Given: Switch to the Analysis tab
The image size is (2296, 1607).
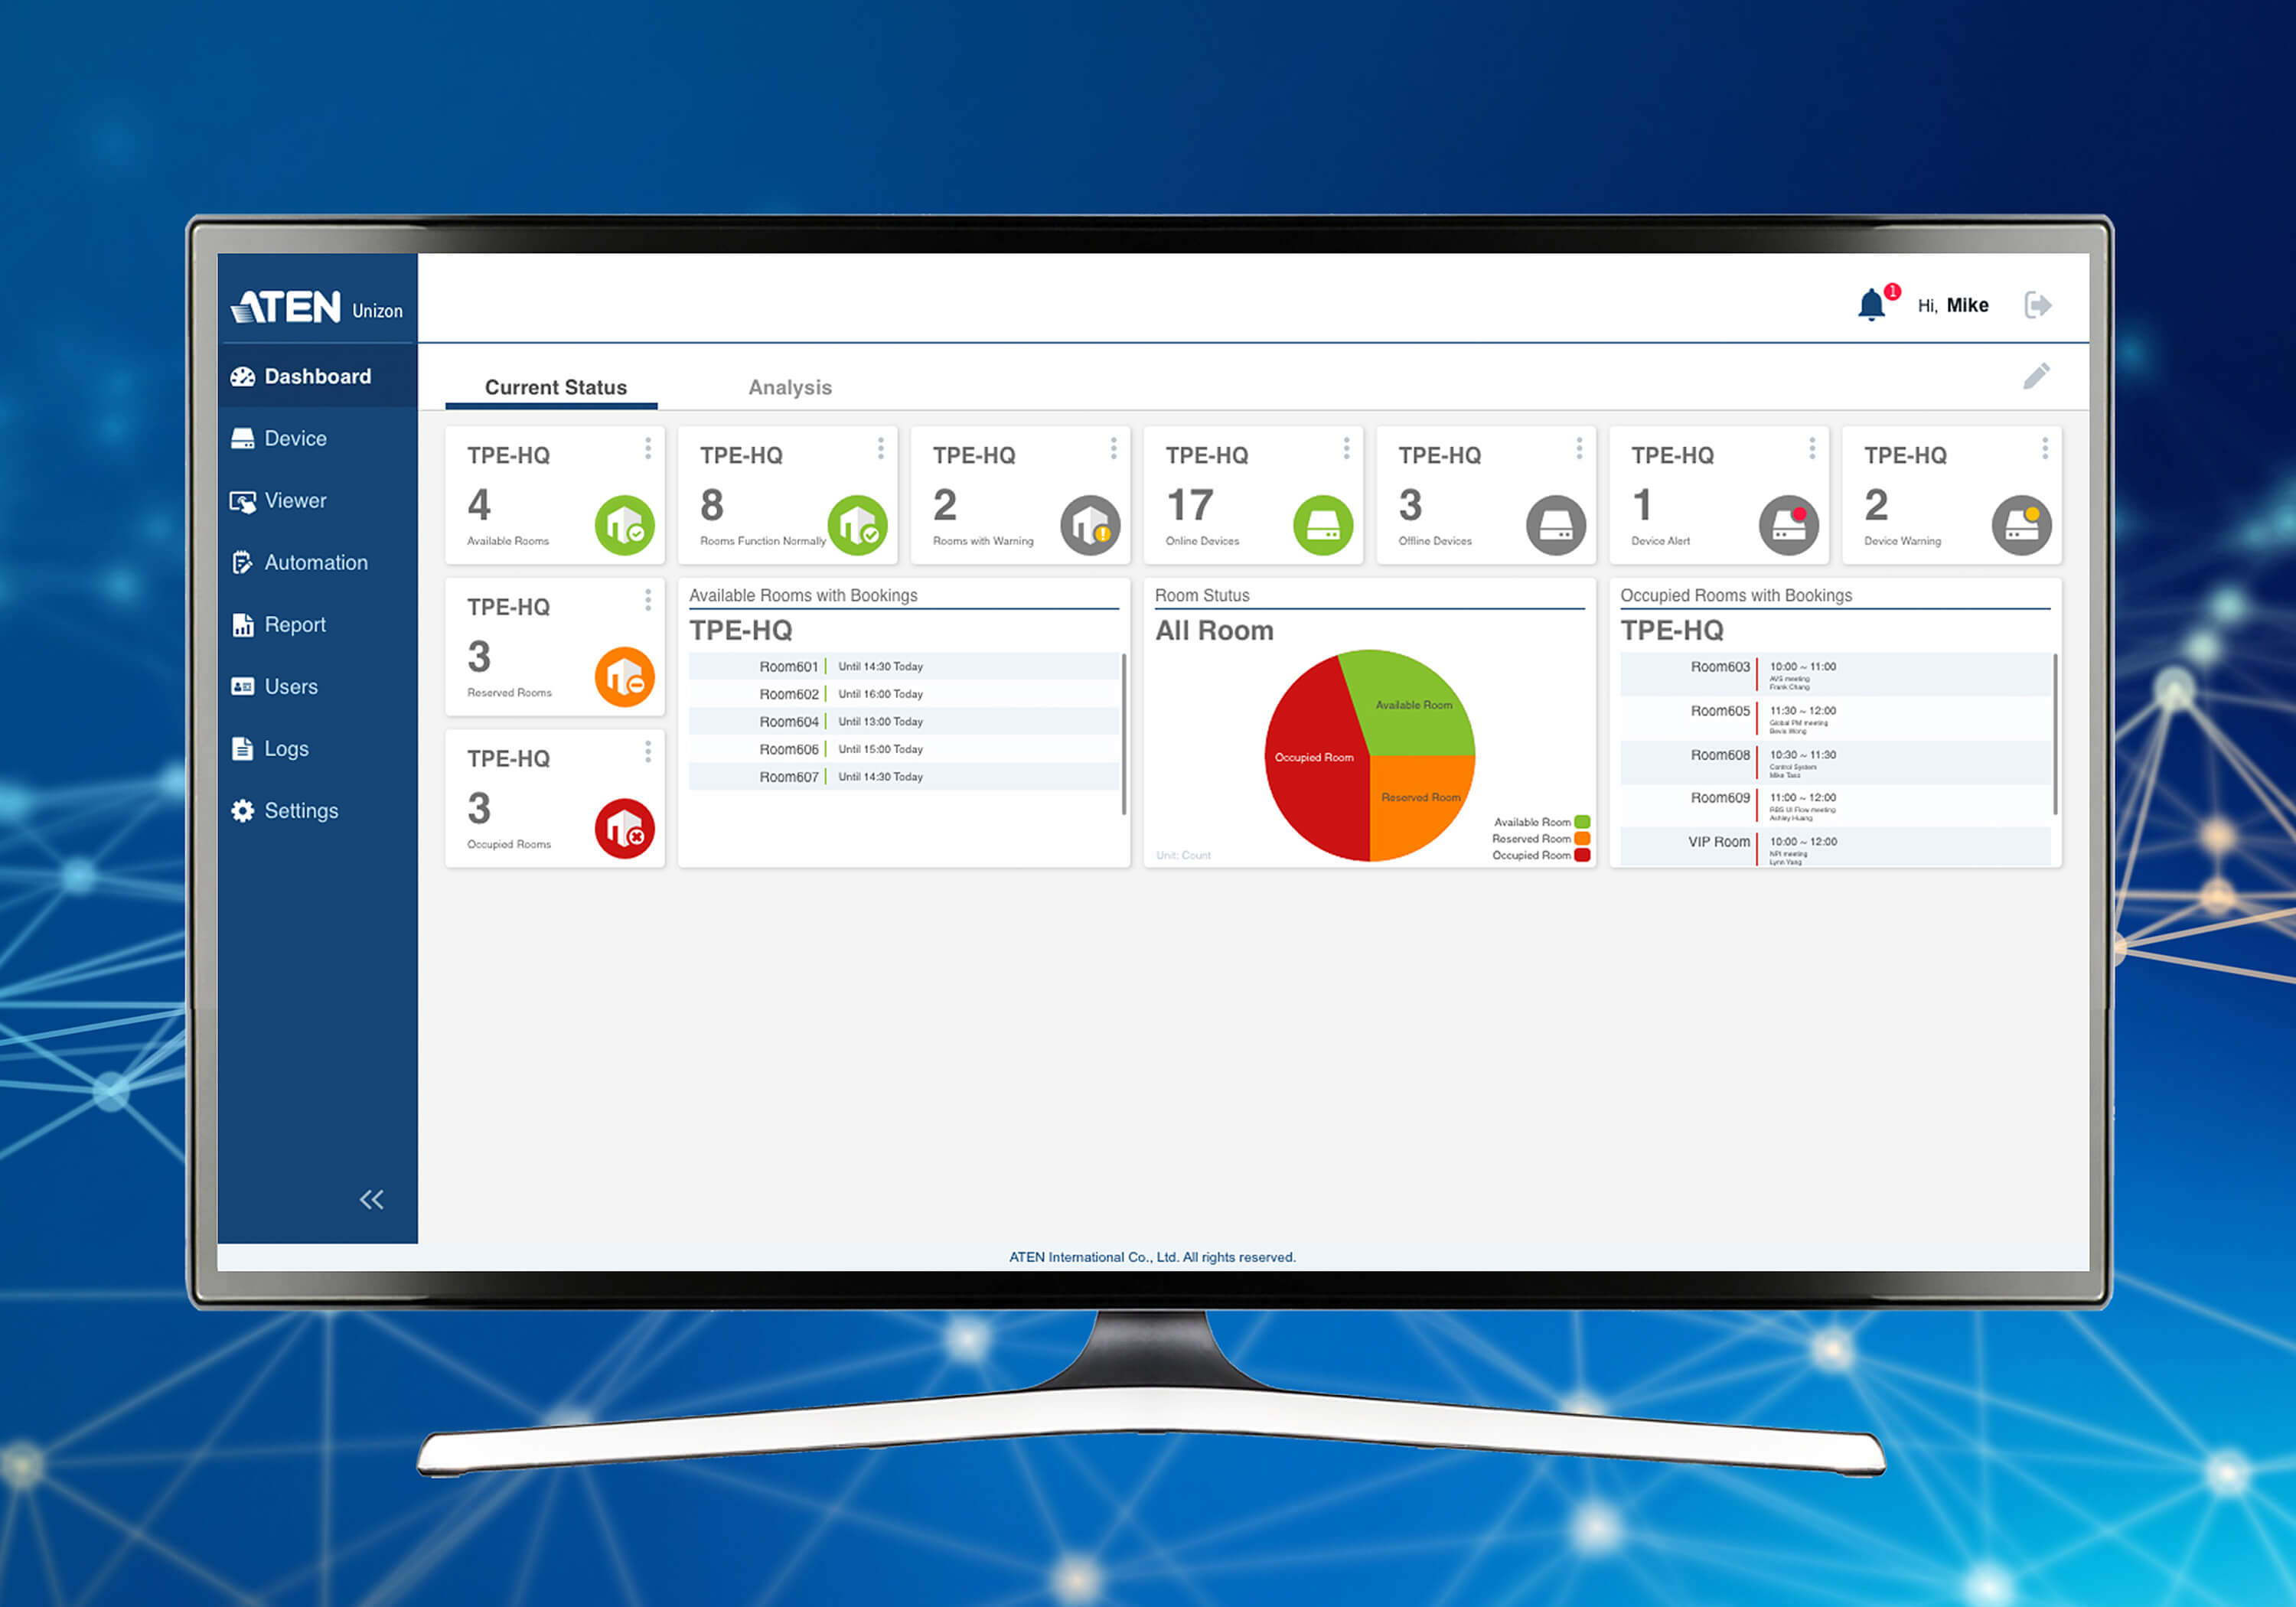Looking at the screenshot, I should click(x=790, y=387).
